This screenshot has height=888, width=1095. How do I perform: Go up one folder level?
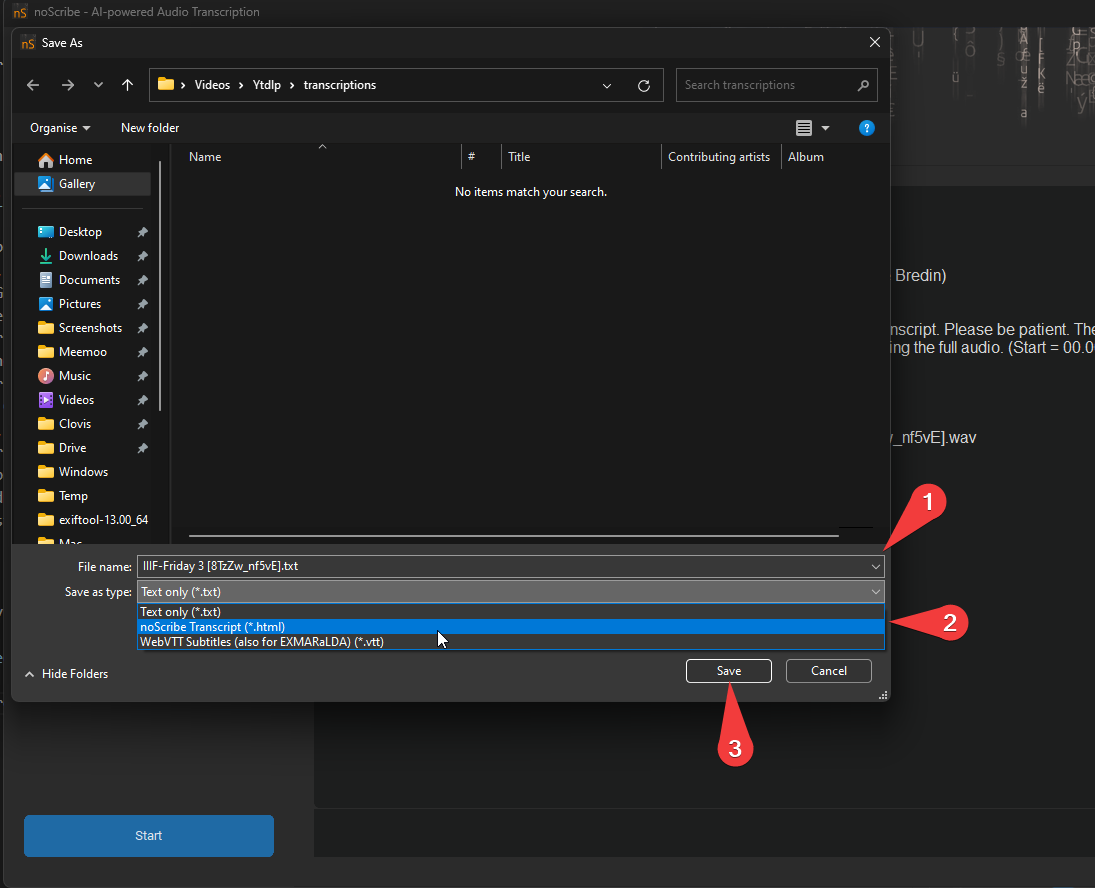click(x=127, y=86)
